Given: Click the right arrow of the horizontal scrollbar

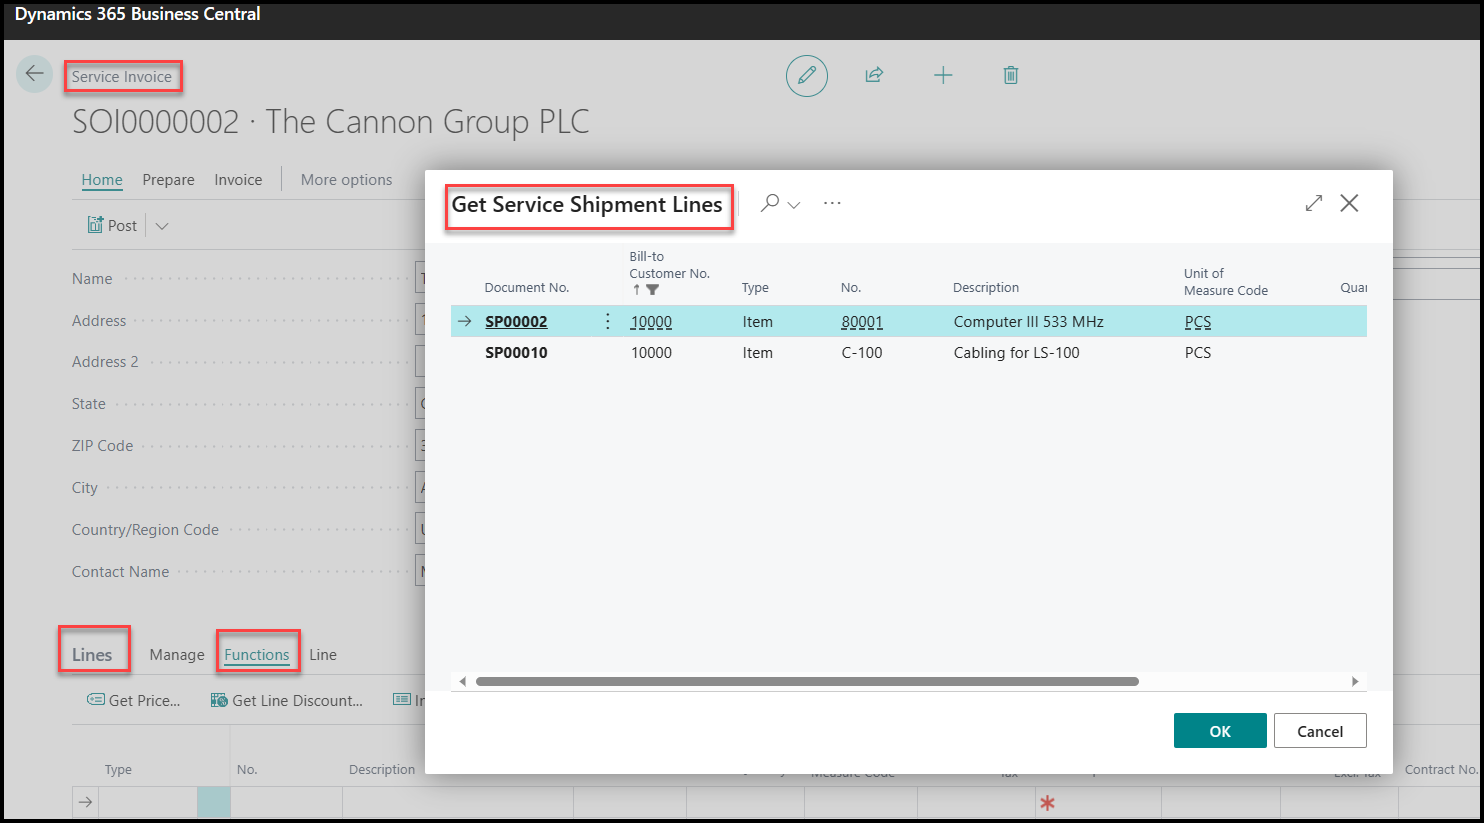Looking at the screenshot, I should coord(1355,682).
